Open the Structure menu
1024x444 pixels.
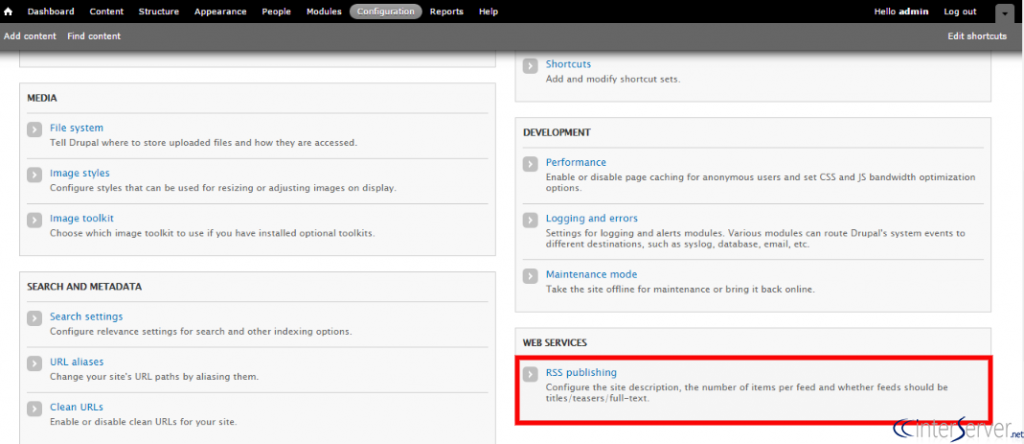coord(159,11)
